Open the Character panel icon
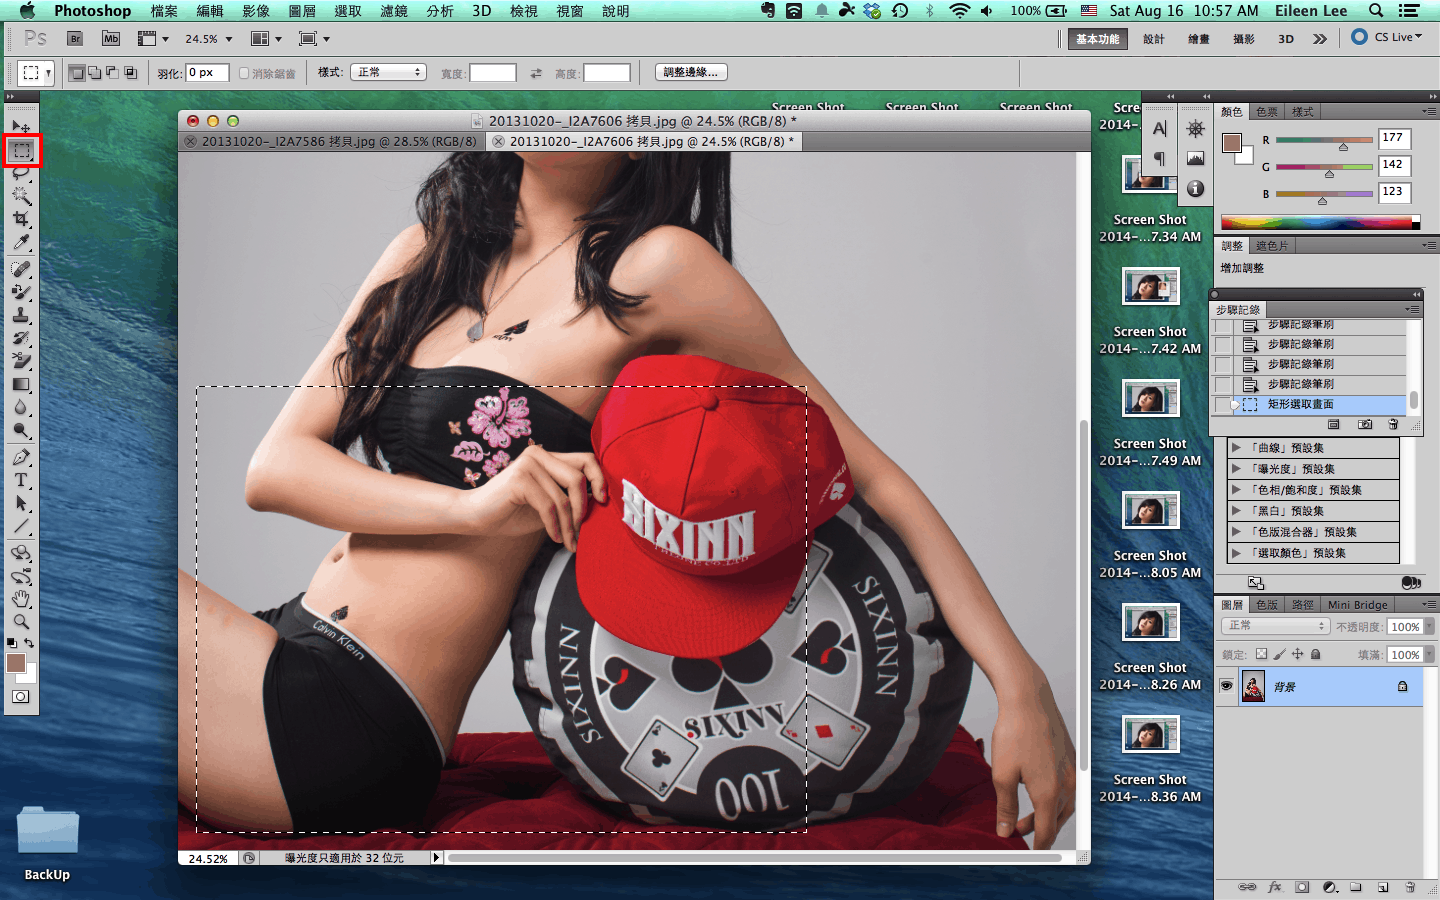This screenshot has width=1440, height=900. click(x=1159, y=128)
